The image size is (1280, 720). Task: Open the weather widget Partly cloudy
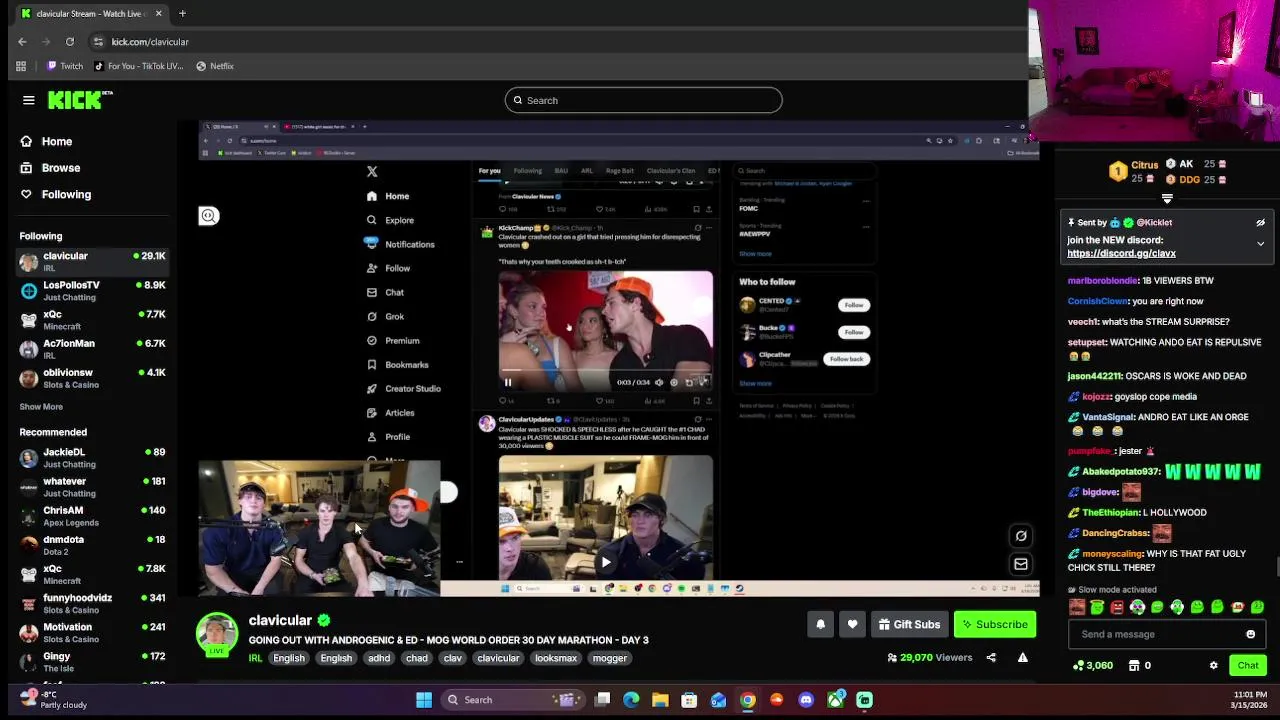pyautogui.click(x=52, y=699)
